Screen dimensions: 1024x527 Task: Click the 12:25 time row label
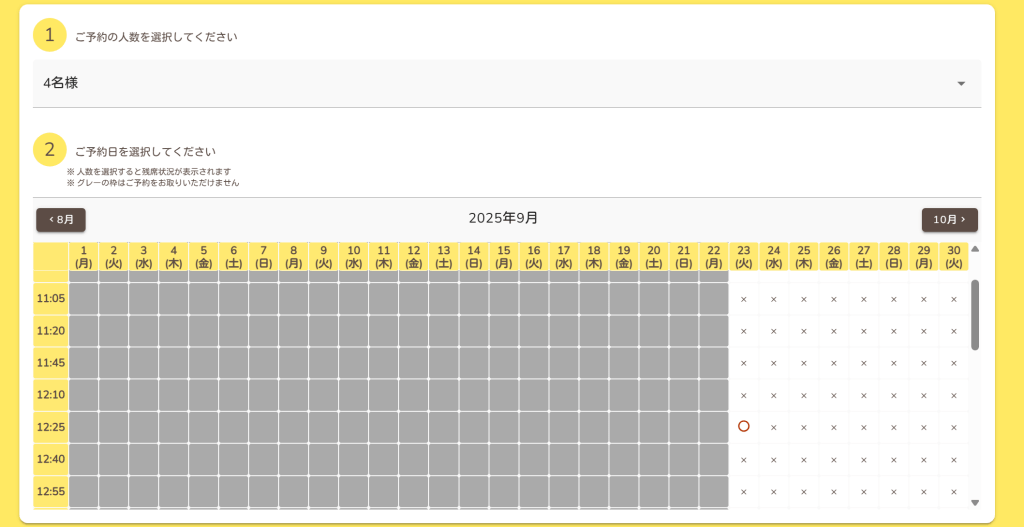coord(51,427)
